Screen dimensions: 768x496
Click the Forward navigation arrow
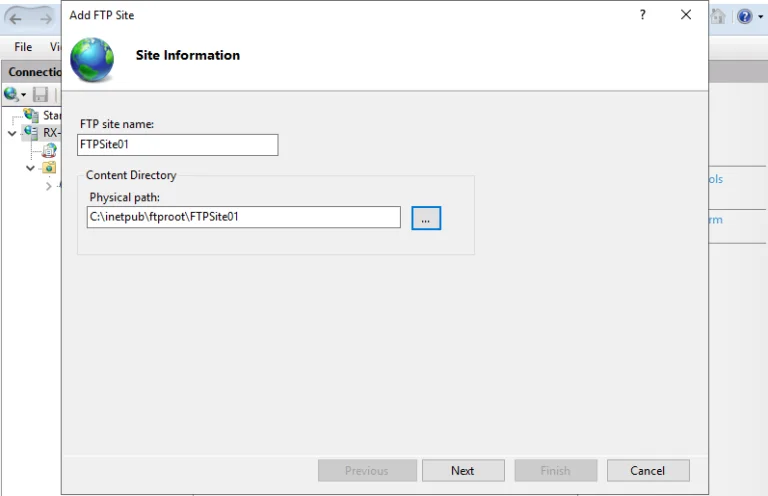46,19
